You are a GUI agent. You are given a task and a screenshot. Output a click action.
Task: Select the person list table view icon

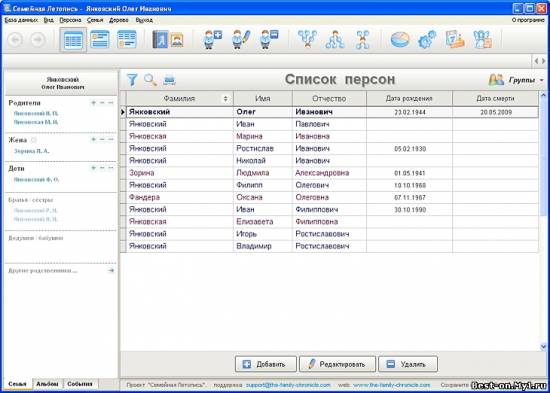pos(73,40)
